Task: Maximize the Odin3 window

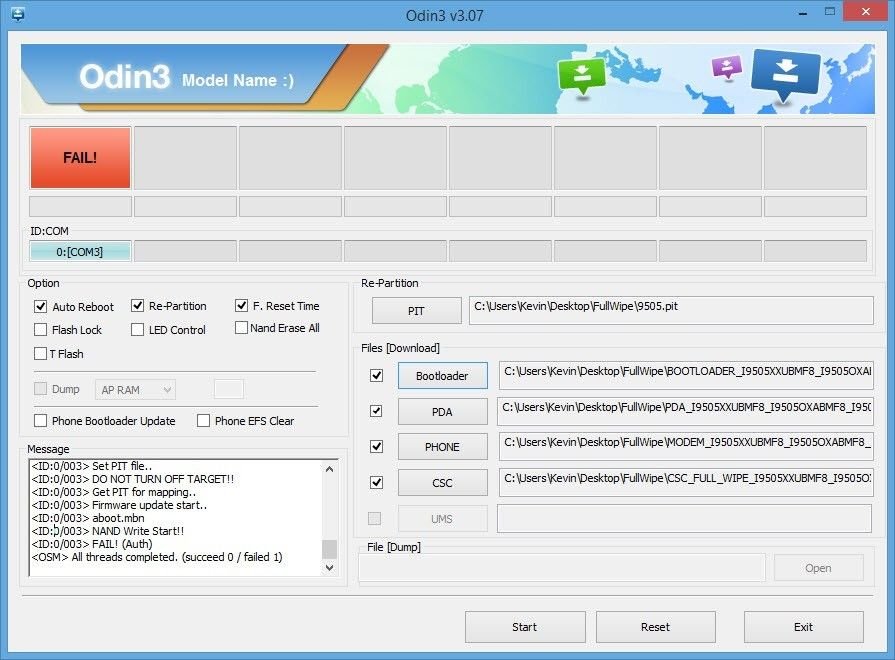Action: [830, 11]
